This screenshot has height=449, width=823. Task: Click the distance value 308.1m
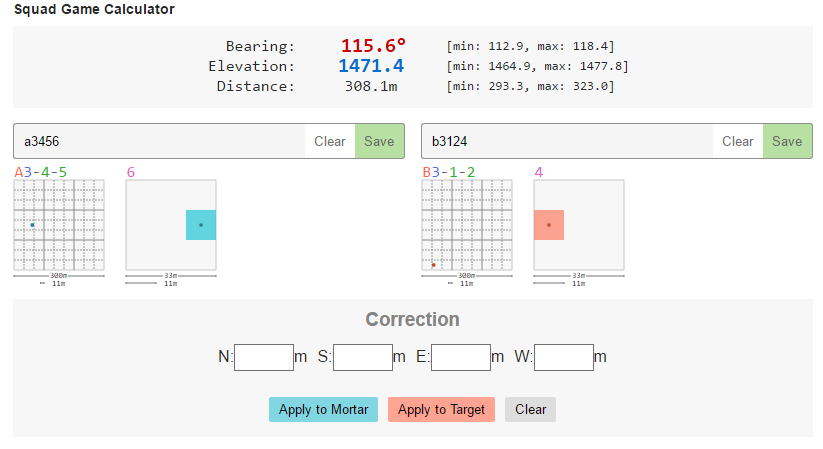[x=371, y=86]
